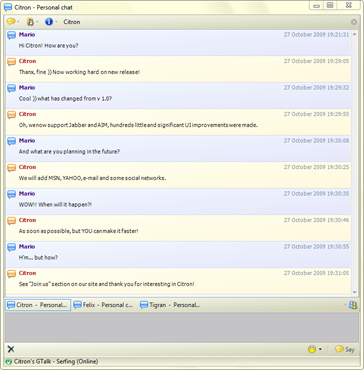This screenshot has height=370, width=364.
Task: Click Mario's bubble icon on 19:30:55 message
Action: (x=12, y=247)
